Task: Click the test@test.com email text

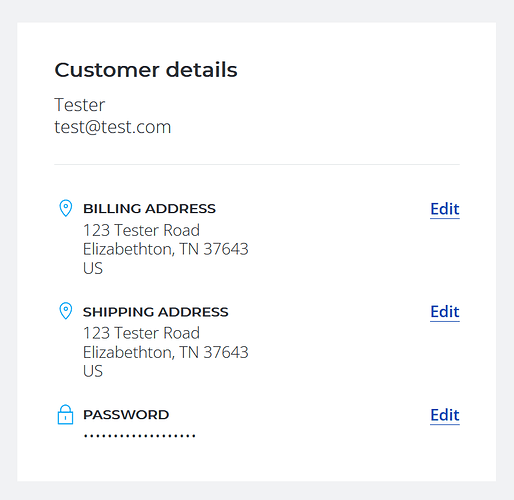Action: tap(113, 127)
